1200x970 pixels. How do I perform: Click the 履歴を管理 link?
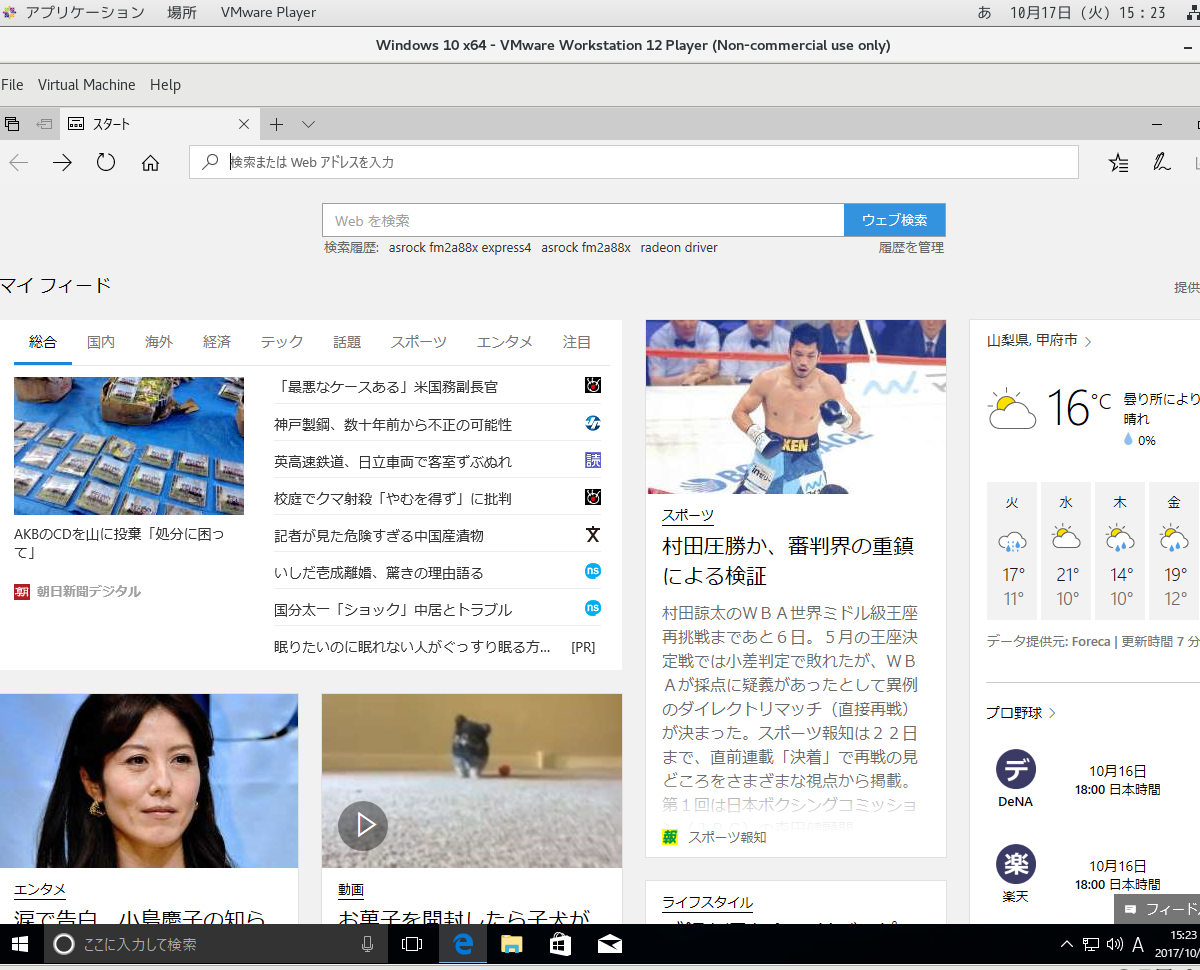click(x=911, y=248)
